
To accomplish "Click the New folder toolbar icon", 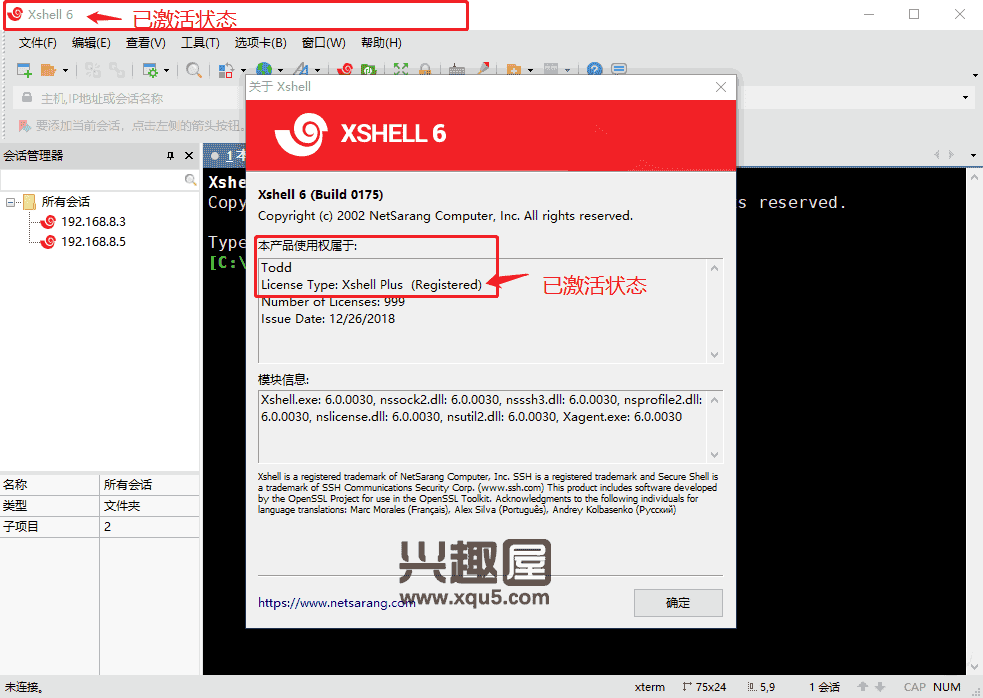I will point(514,69).
